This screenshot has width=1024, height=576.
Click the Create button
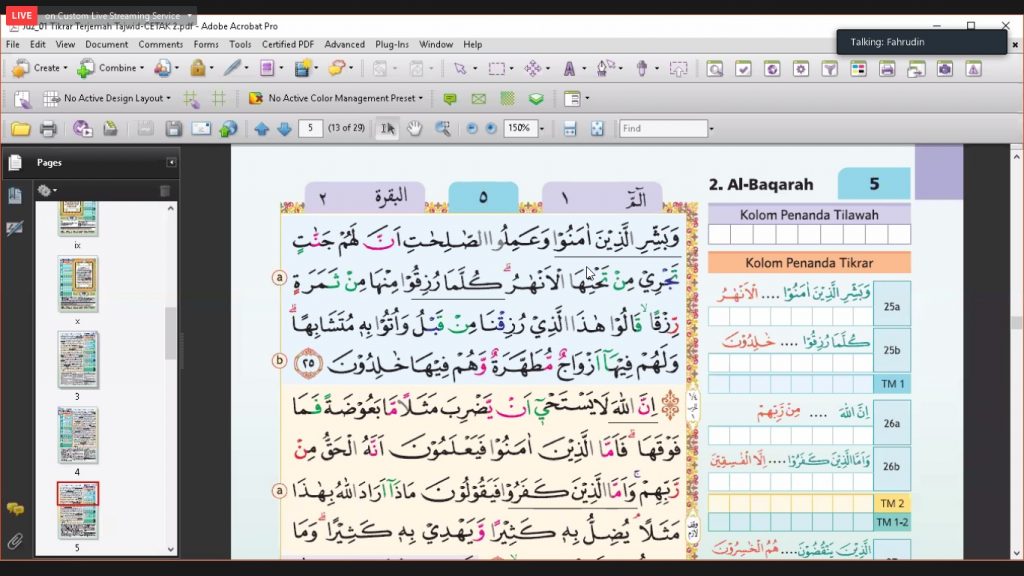coord(39,68)
